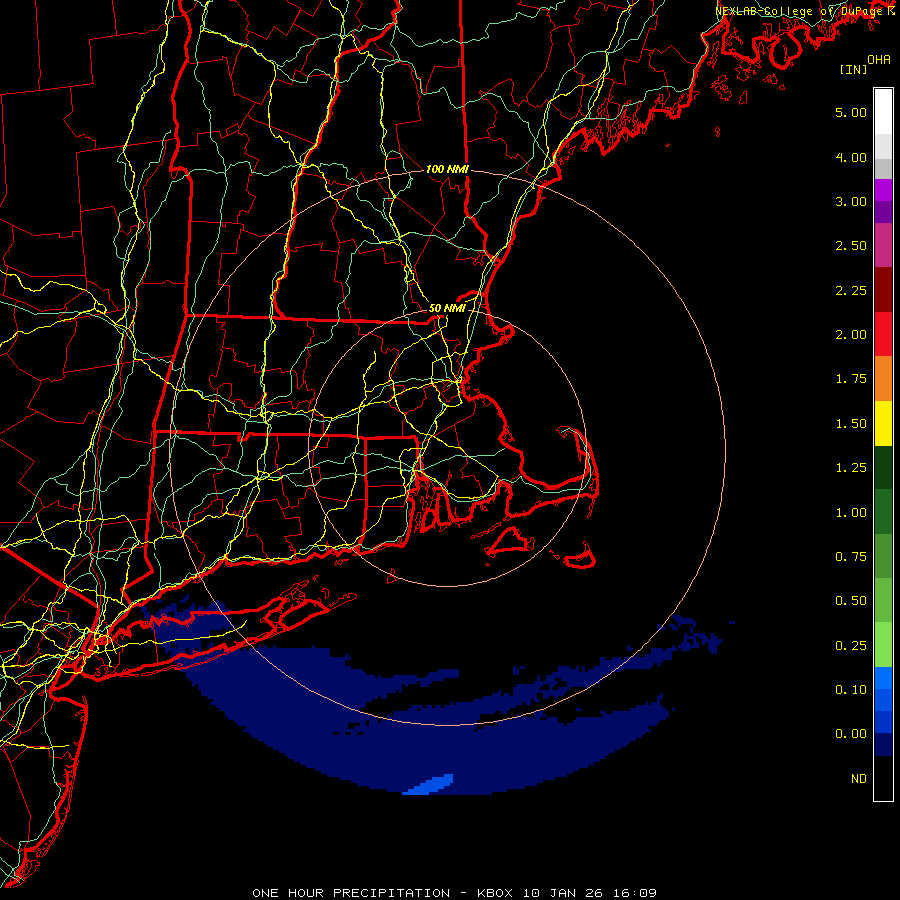Choose the yellow swatch beside 1.50

(883, 423)
